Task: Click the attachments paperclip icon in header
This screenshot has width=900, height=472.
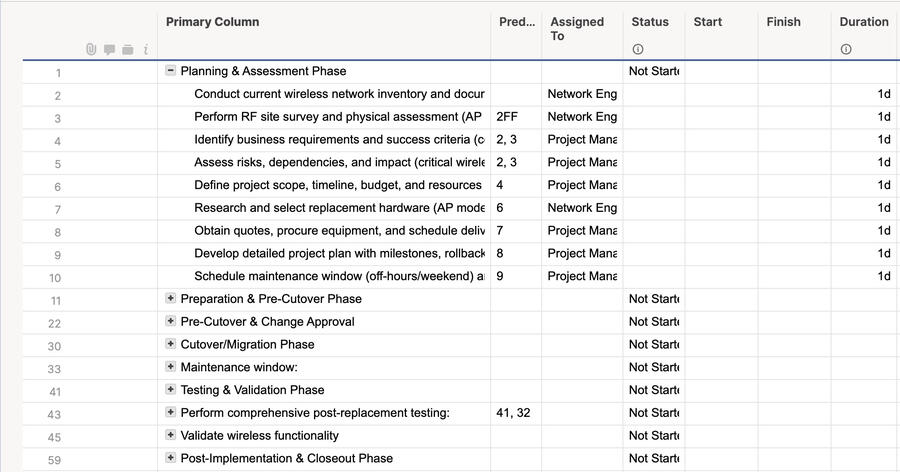Action: tap(91, 49)
